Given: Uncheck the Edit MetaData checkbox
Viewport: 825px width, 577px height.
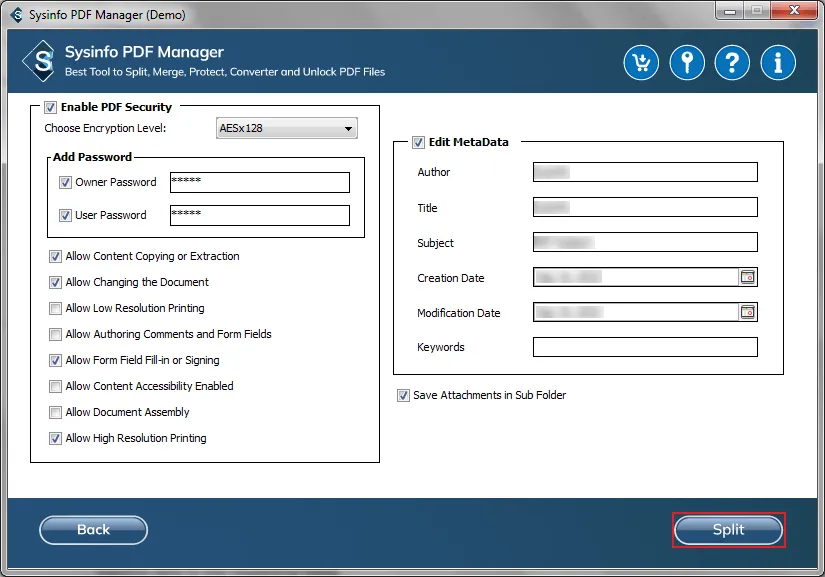Looking at the screenshot, I should 419,142.
